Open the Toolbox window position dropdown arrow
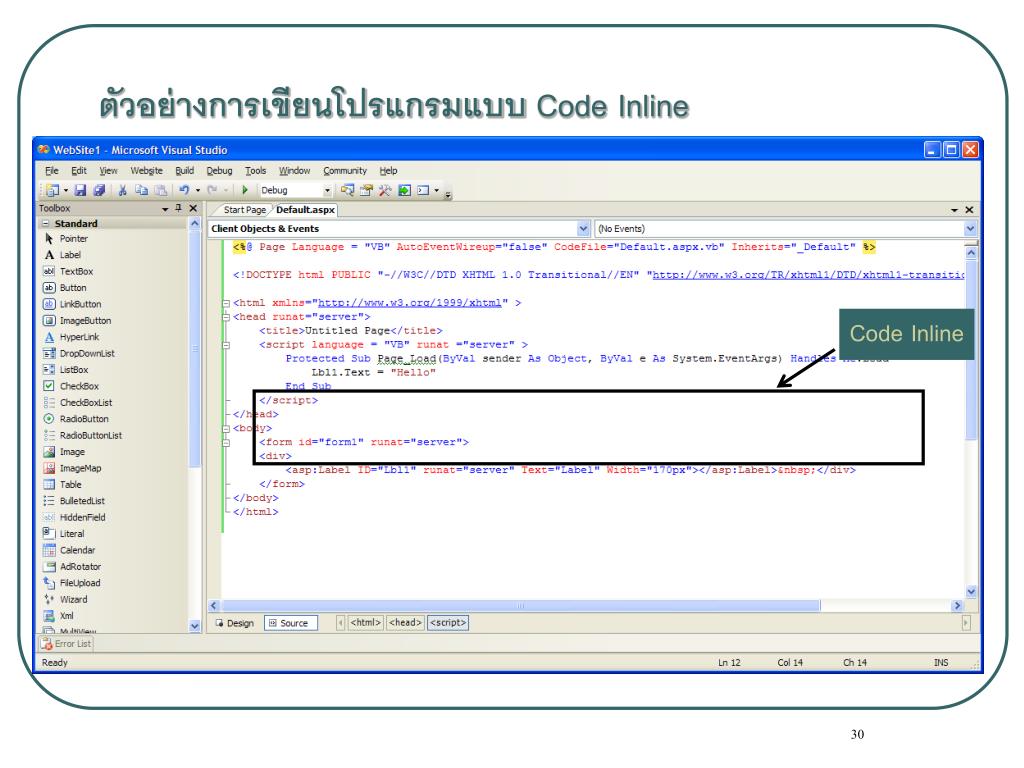 165,209
